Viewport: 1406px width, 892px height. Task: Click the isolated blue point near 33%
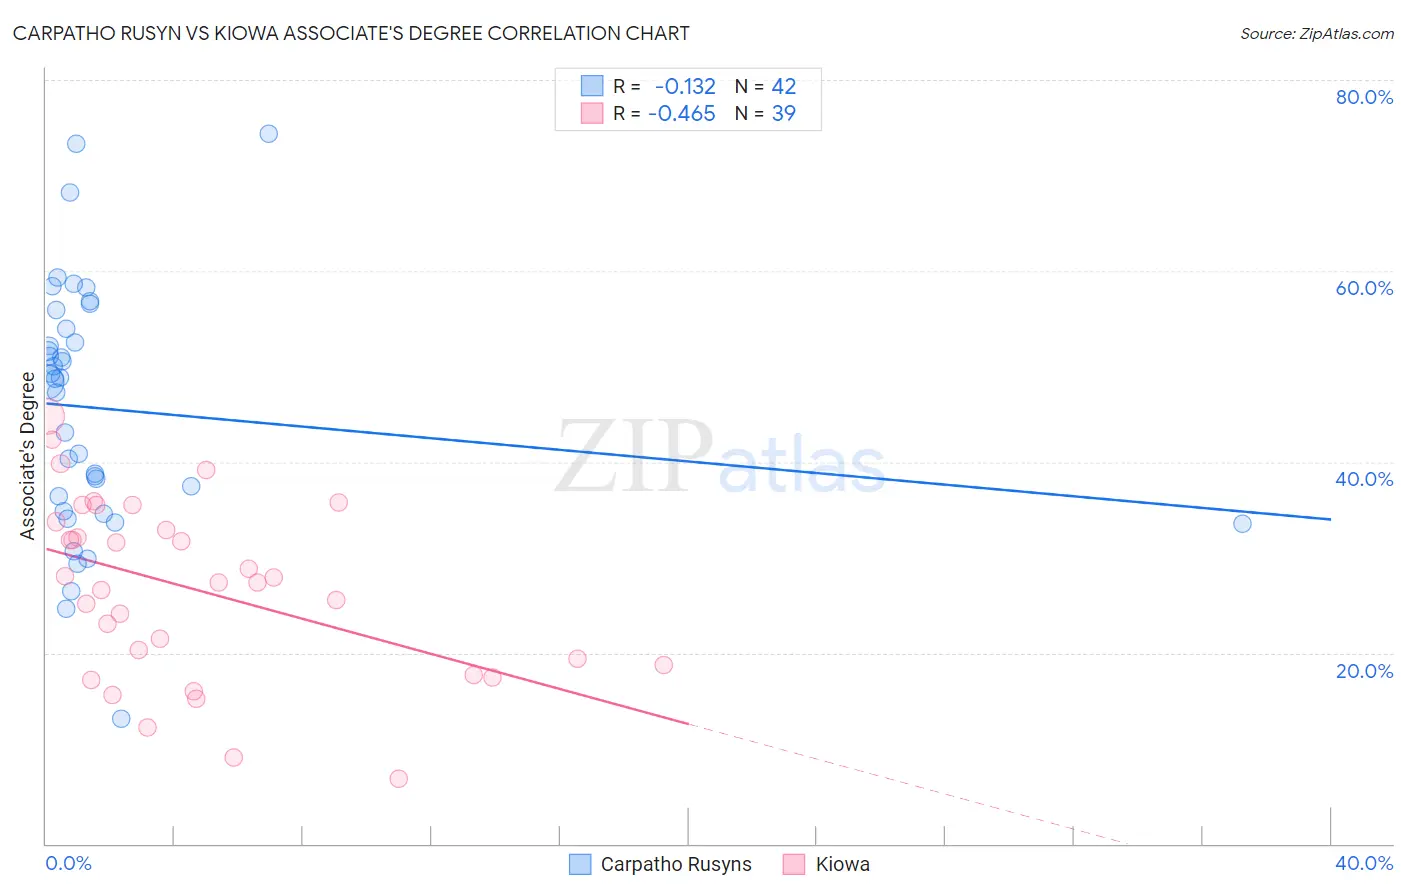click(x=1242, y=524)
